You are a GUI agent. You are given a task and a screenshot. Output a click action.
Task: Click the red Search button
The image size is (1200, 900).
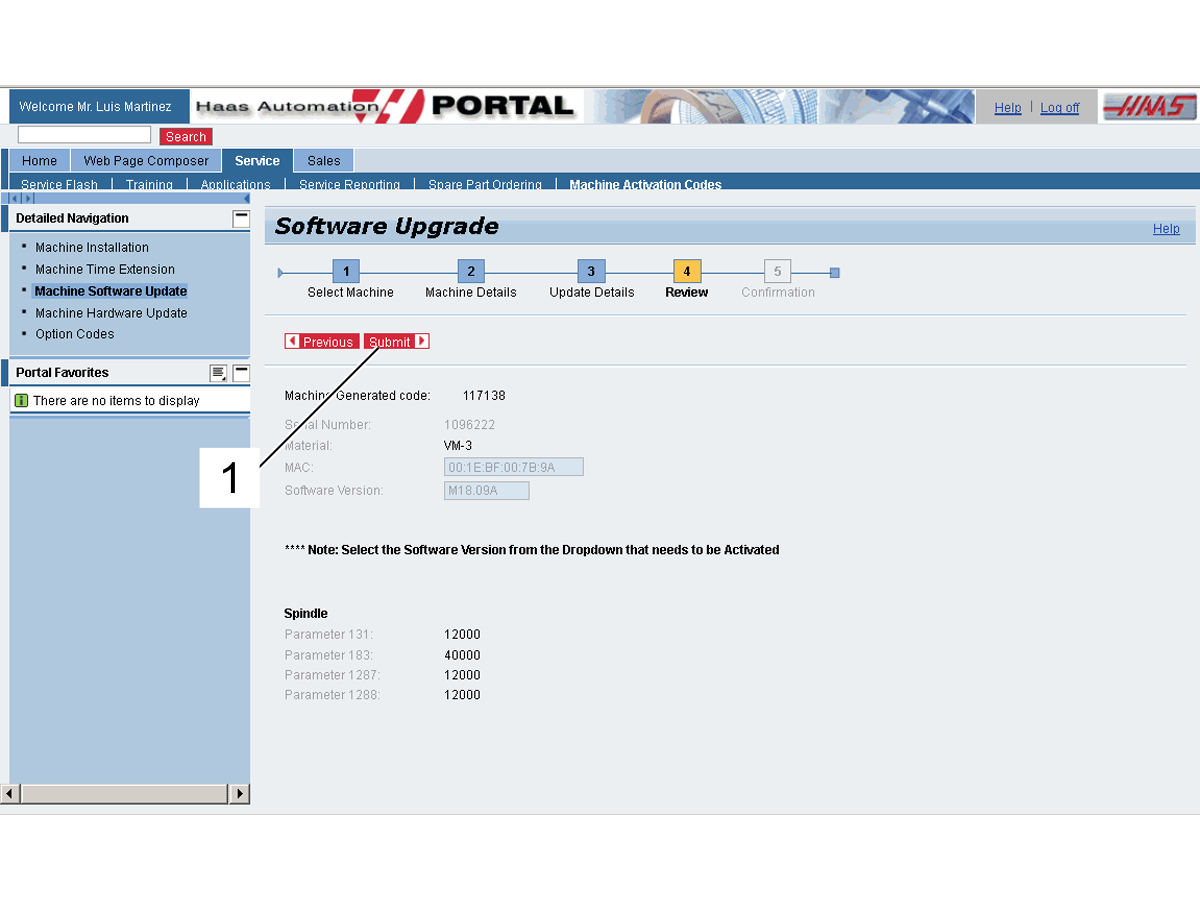point(186,137)
